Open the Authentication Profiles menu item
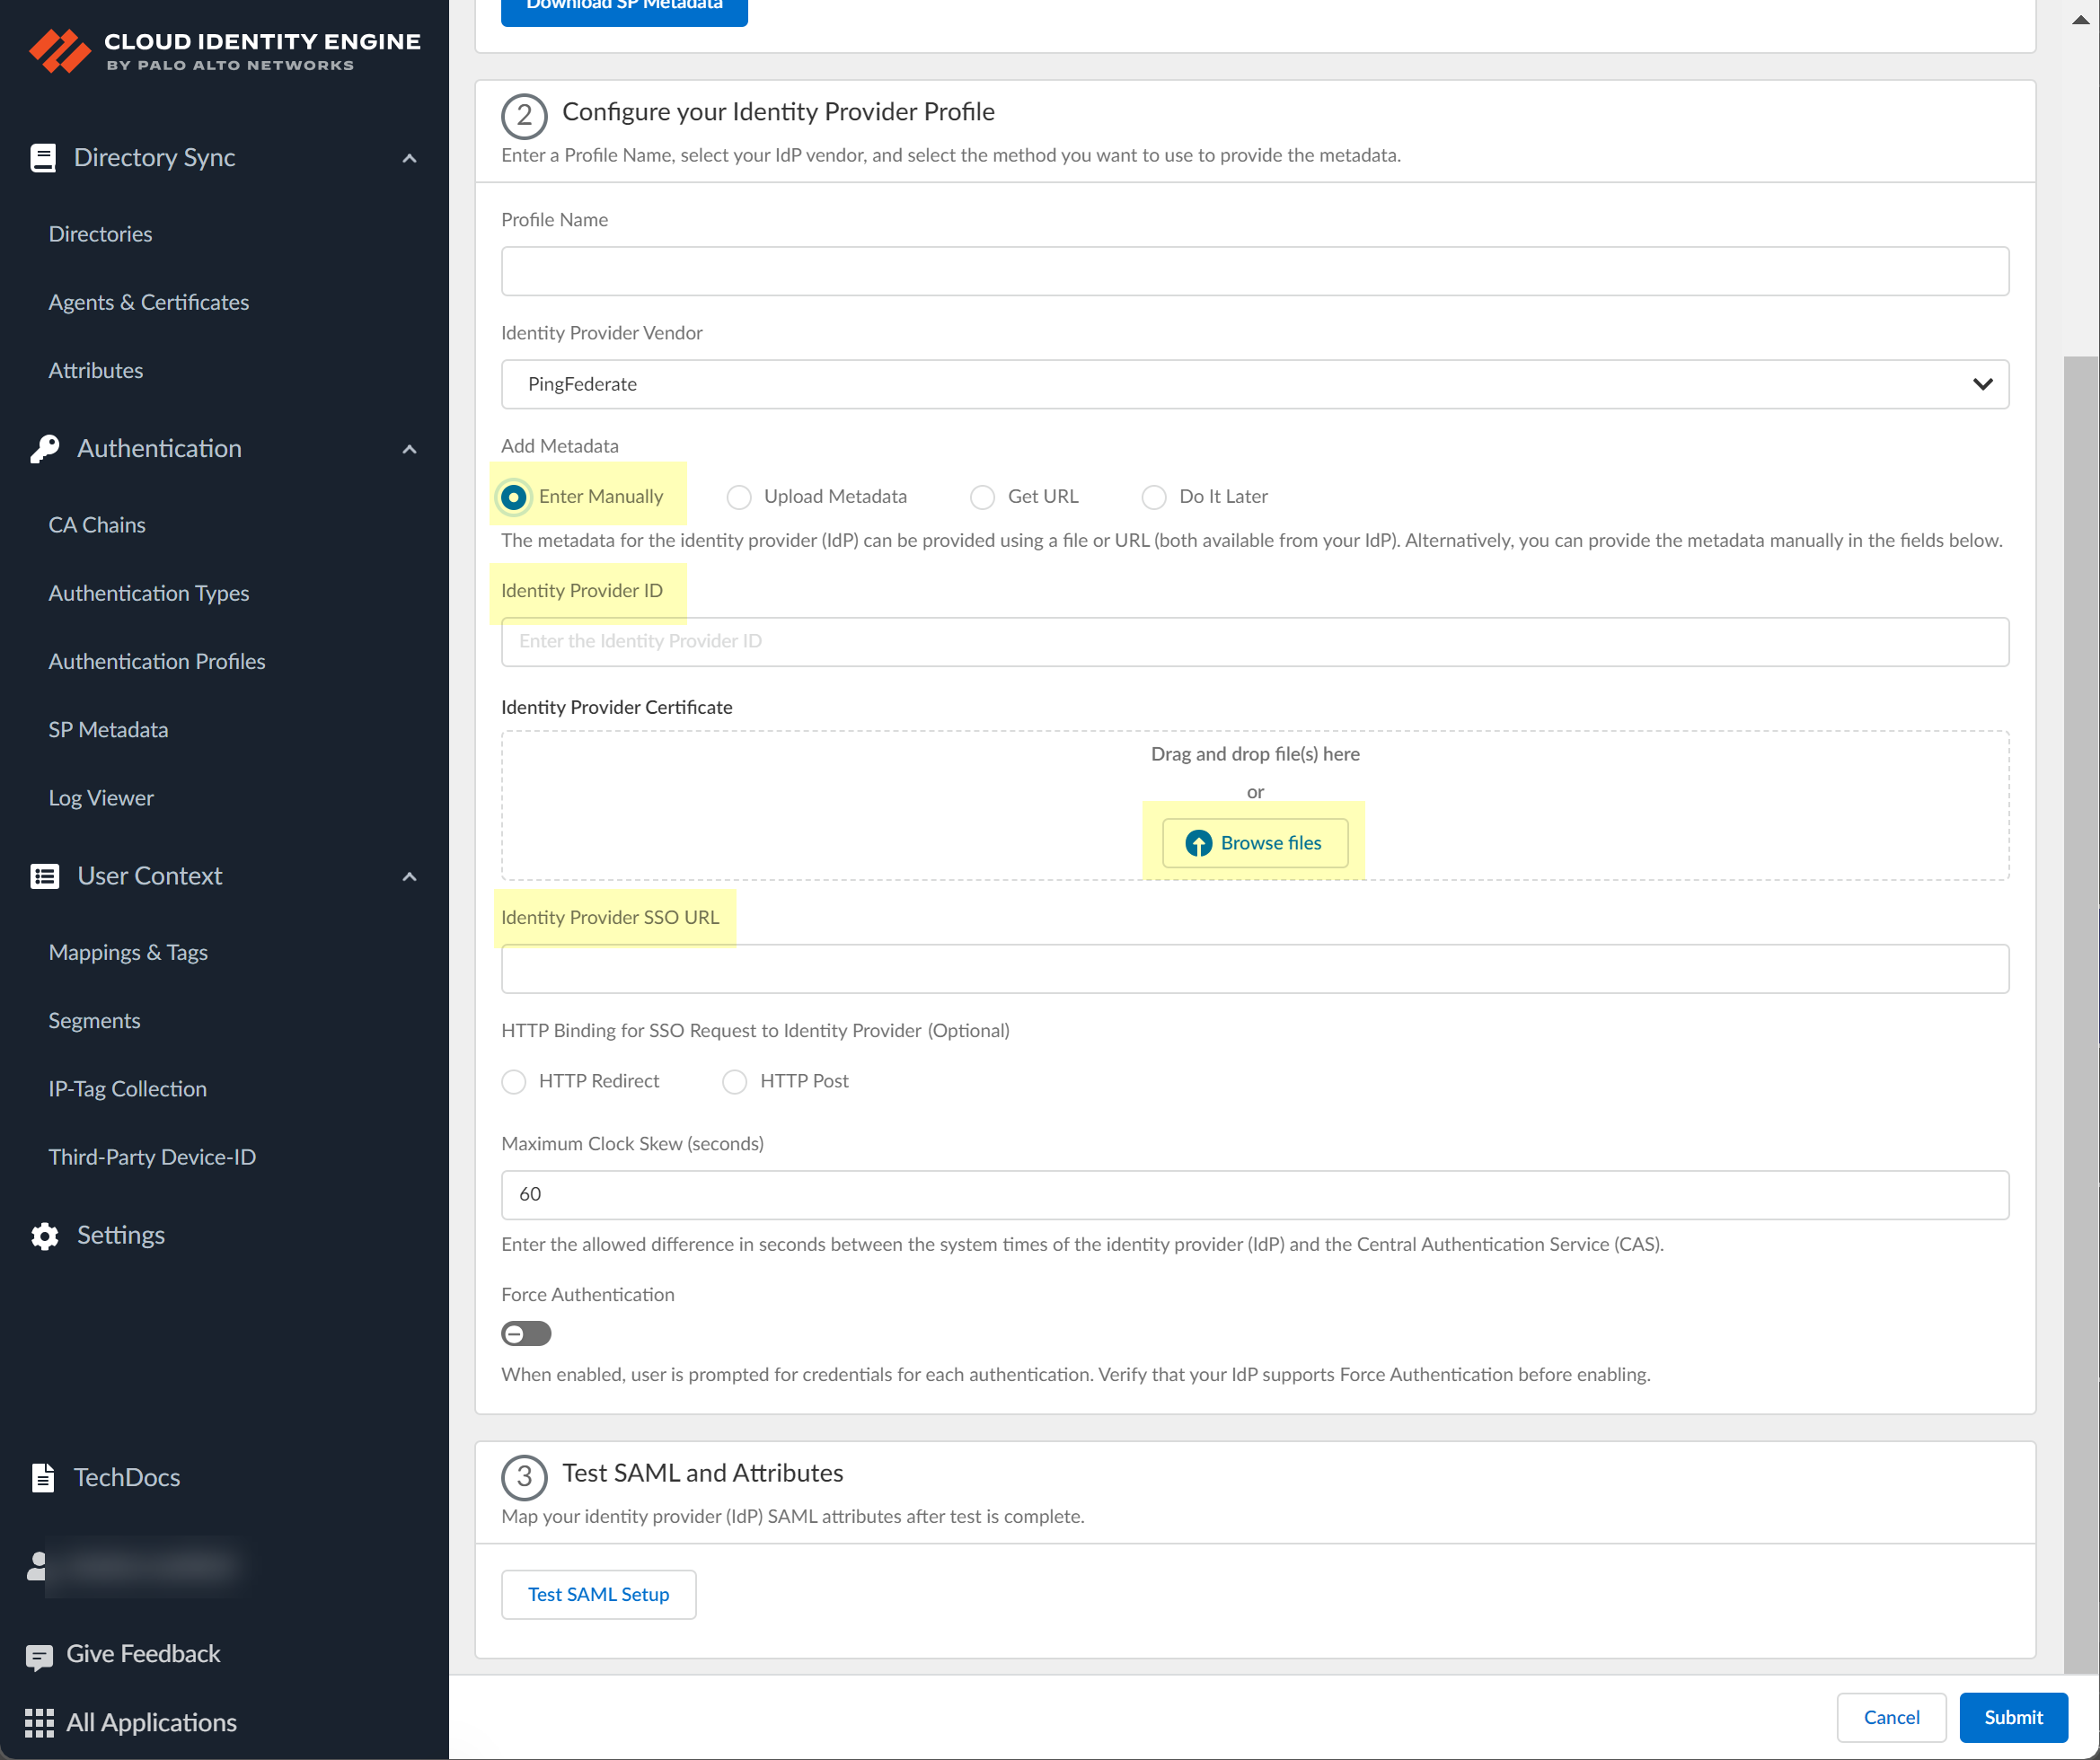Viewport: 2100px width, 1760px height. 157,661
